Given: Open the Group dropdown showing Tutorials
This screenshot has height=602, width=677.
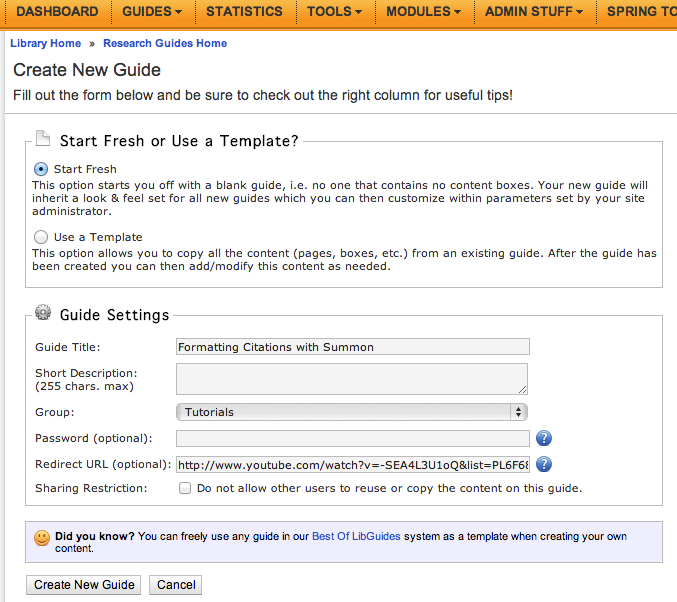Looking at the screenshot, I should point(351,411).
